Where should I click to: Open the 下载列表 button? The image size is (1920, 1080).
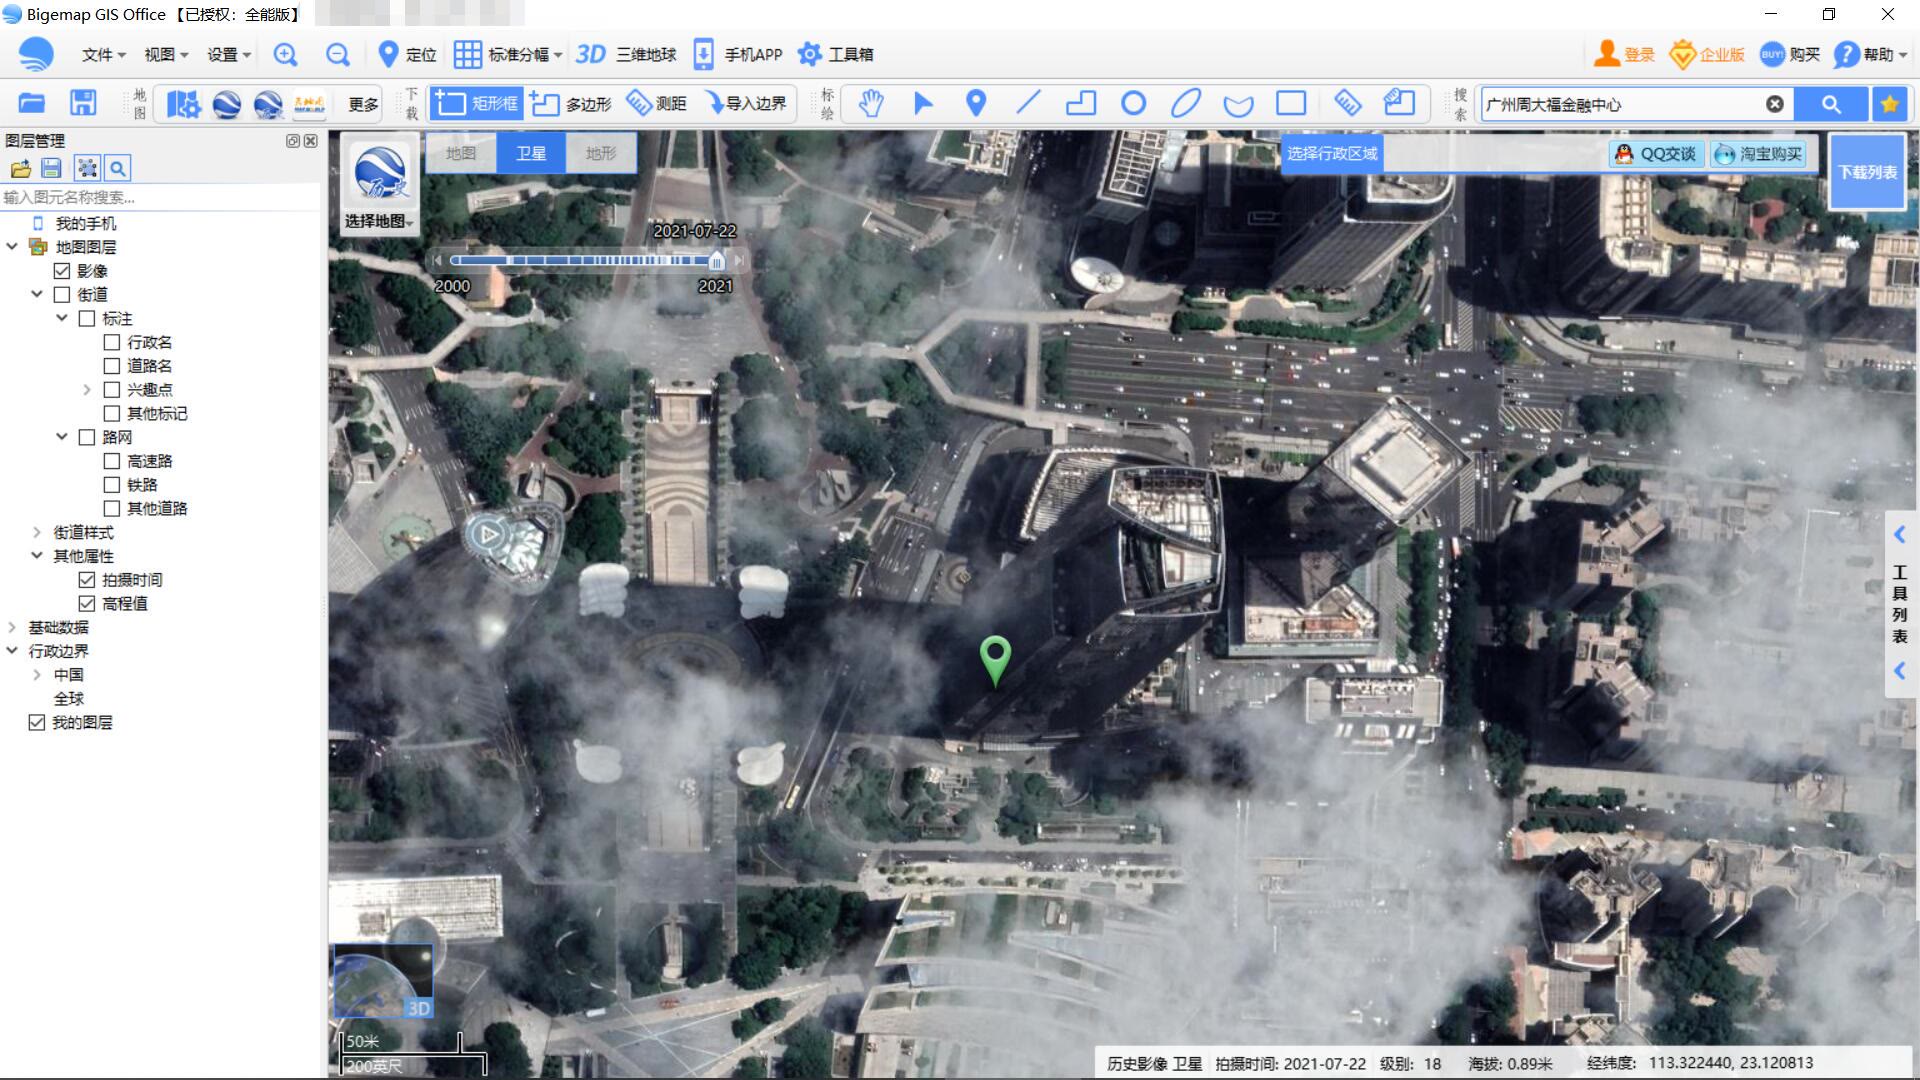pos(1867,172)
